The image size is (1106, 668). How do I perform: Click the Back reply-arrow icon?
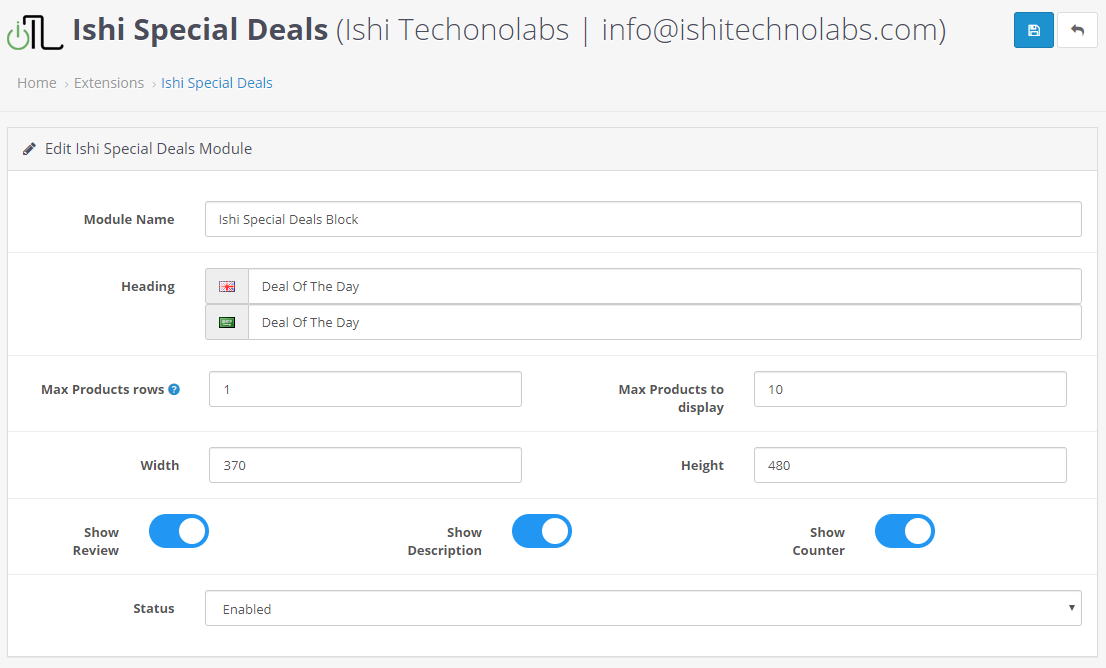pyautogui.click(x=1077, y=30)
